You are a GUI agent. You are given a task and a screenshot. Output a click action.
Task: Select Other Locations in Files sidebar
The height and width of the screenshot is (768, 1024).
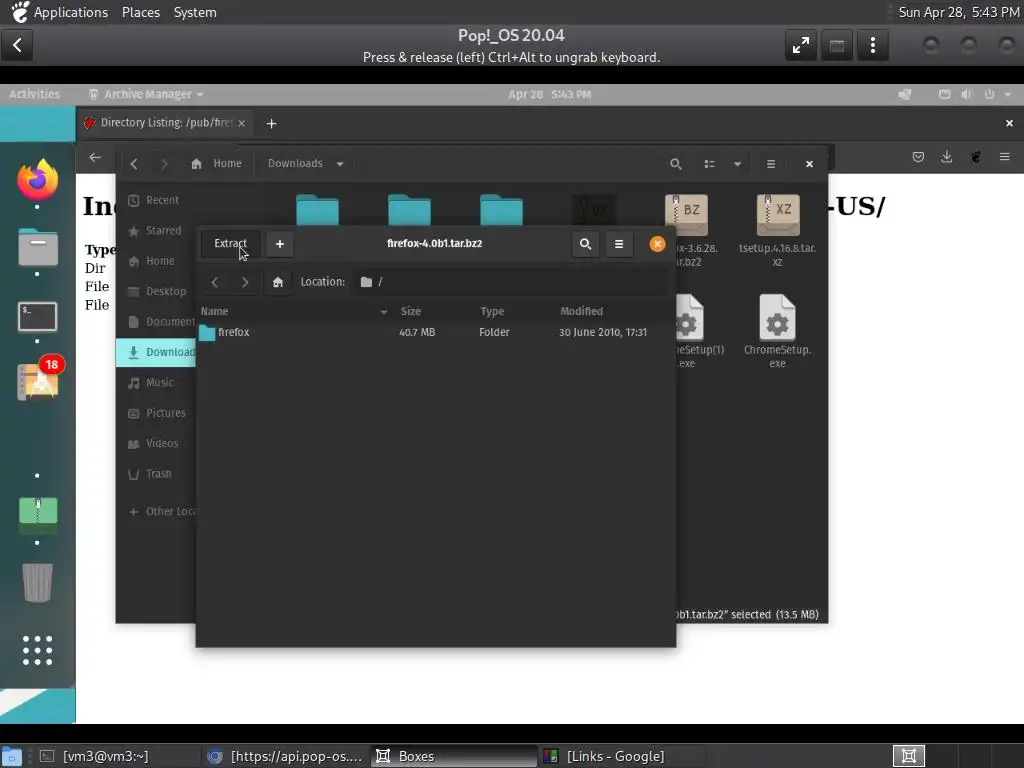point(155,511)
